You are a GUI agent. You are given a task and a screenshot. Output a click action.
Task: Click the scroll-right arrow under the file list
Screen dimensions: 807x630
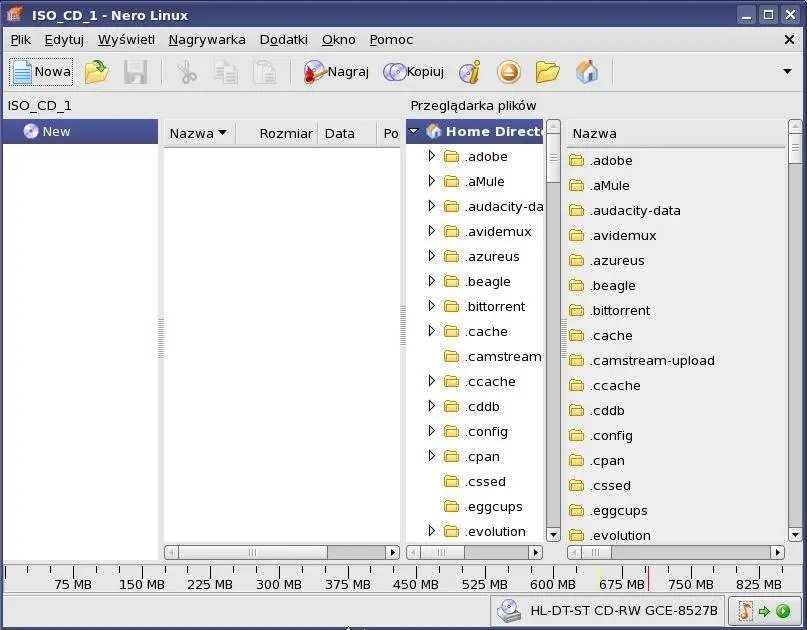click(778, 553)
